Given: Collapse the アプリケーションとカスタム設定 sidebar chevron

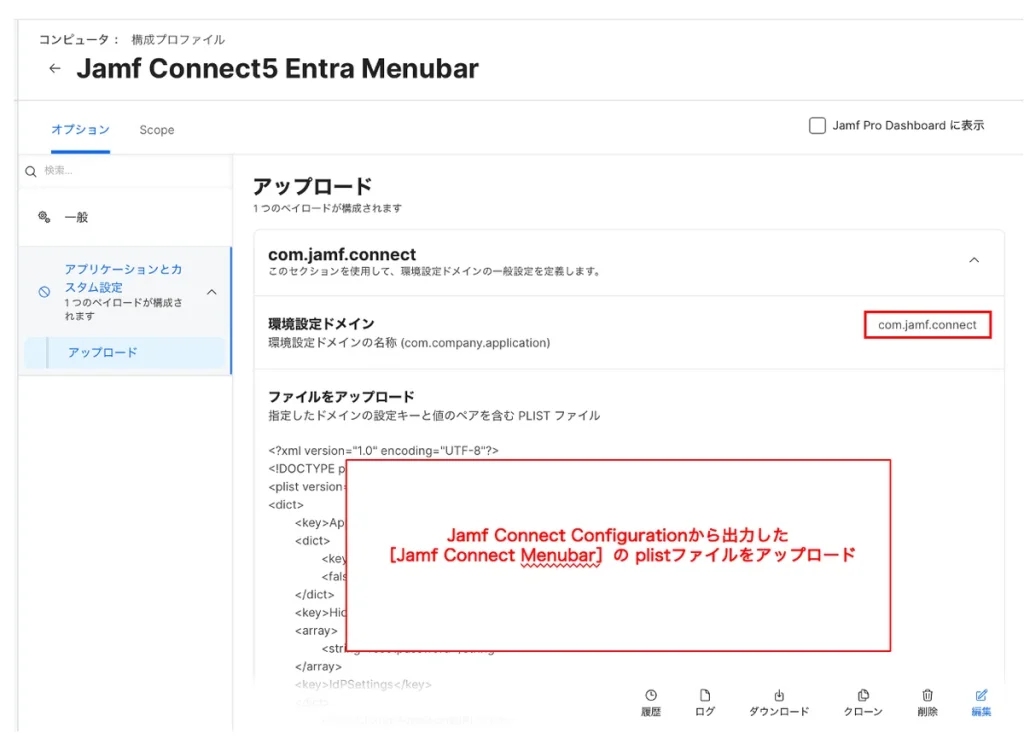Looking at the screenshot, I should pyautogui.click(x=212, y=292).
